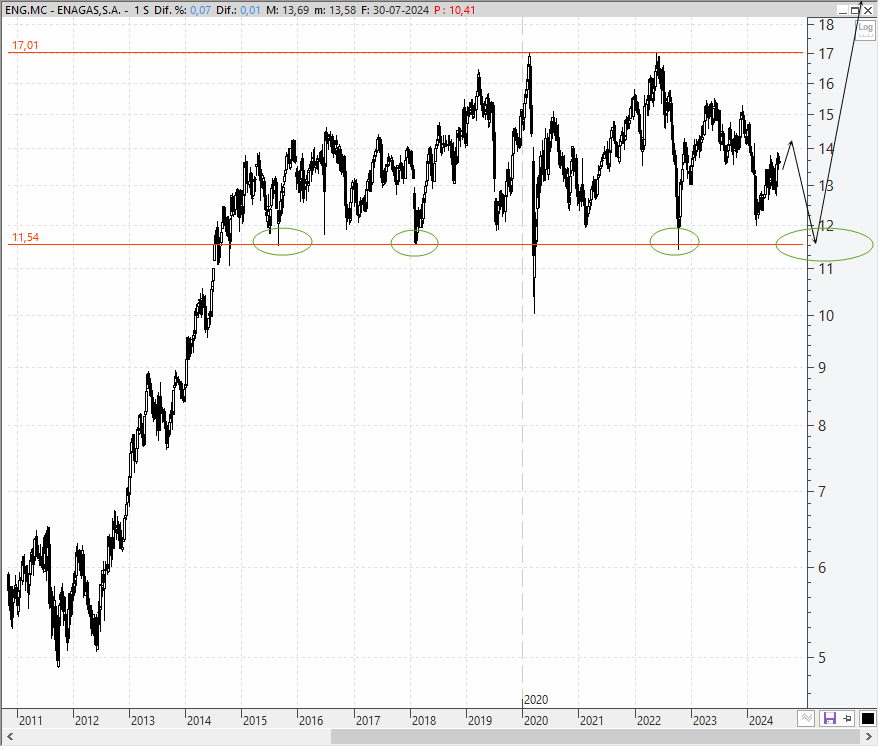This screenshot has width=879, height=747.
Task: Click the pushpin icon
Action: [848, 718]
